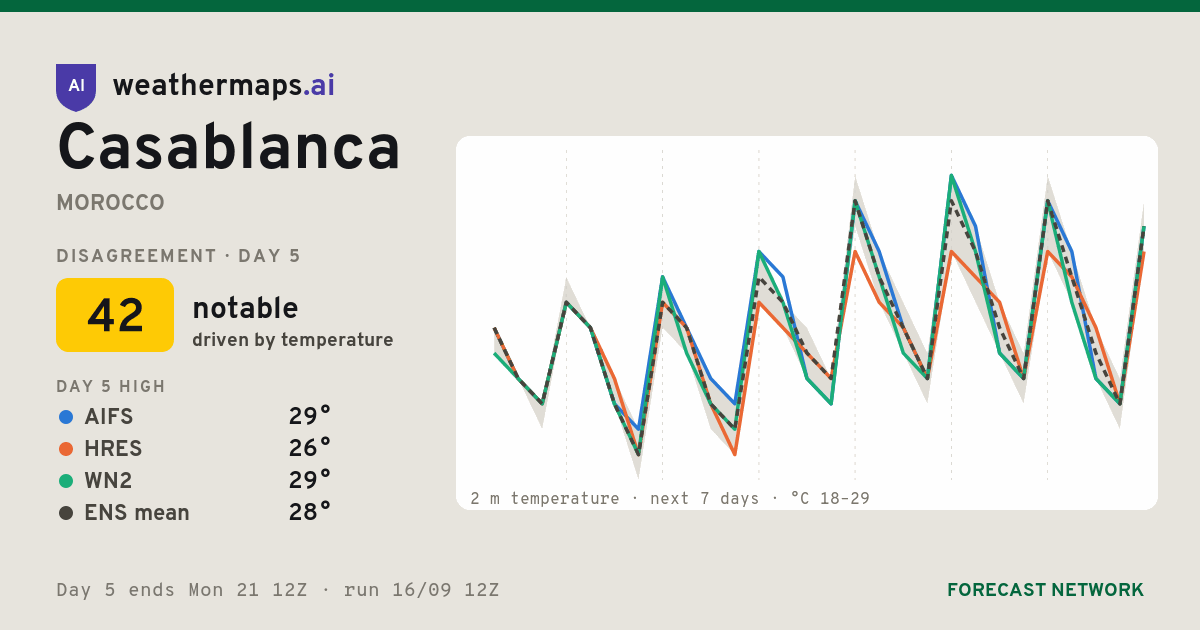Click the purple AI shield logo

(x=76, y=87)
